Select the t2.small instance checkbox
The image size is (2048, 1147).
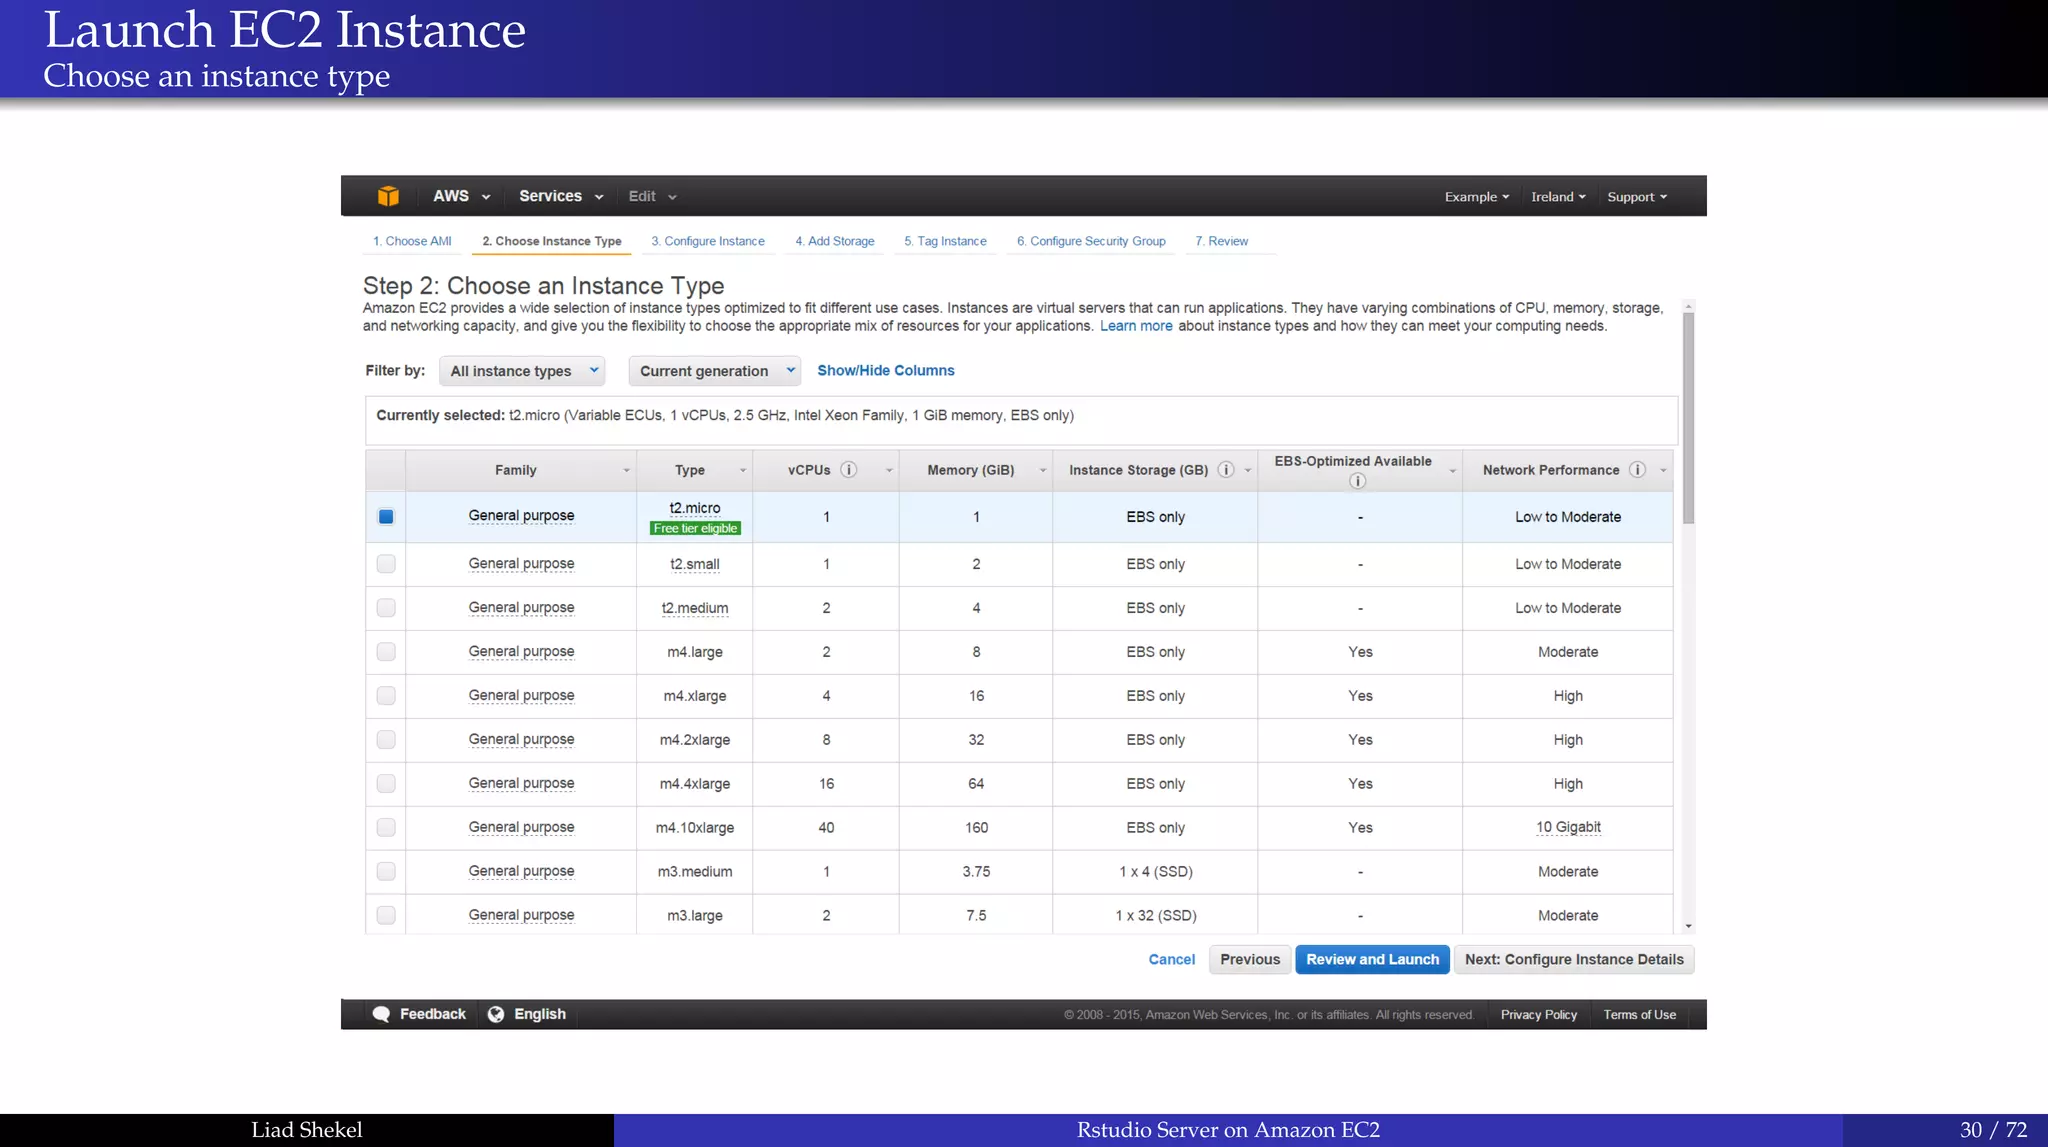click(x=386, y=564)
